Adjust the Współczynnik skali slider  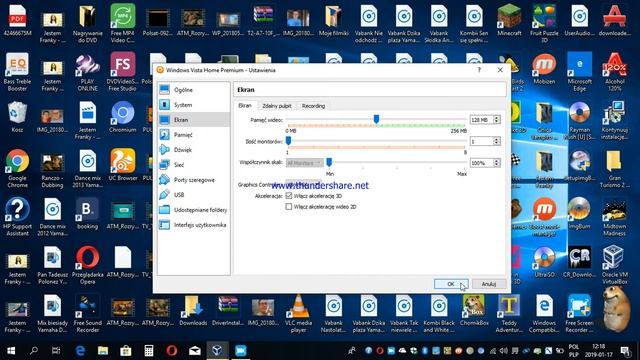[x=329, y=162]
